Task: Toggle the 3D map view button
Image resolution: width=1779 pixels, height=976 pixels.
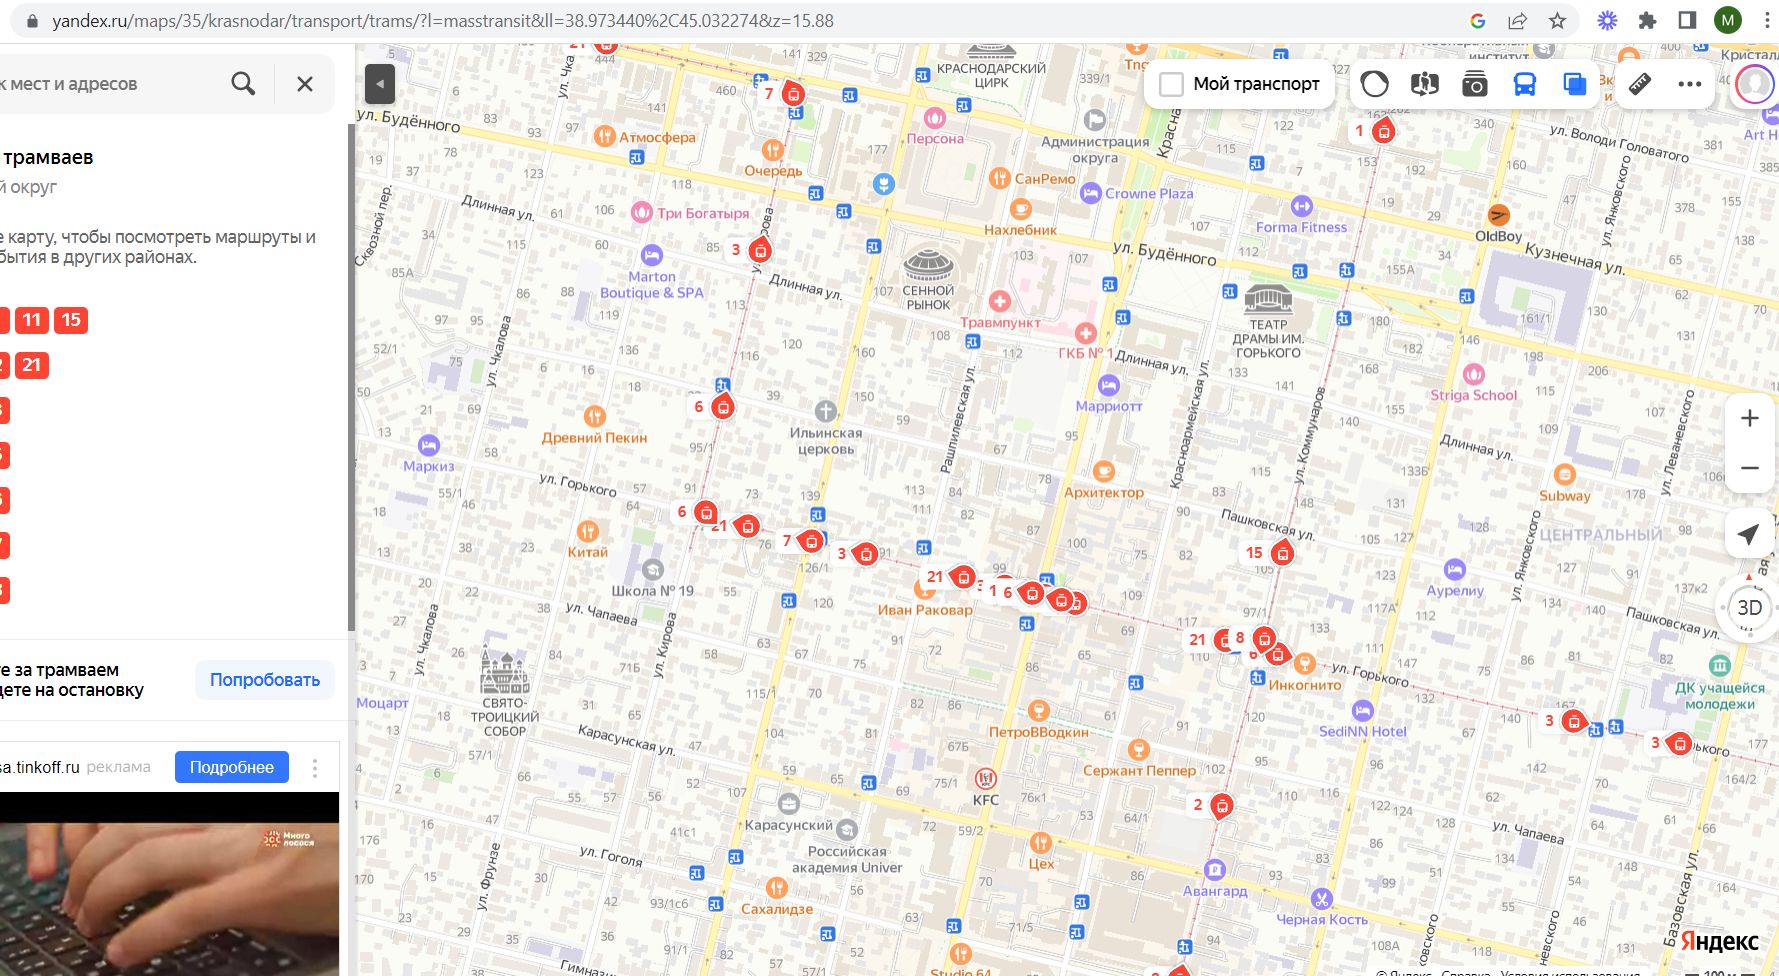Action: pyautogui.click(x=1749, y=608)
